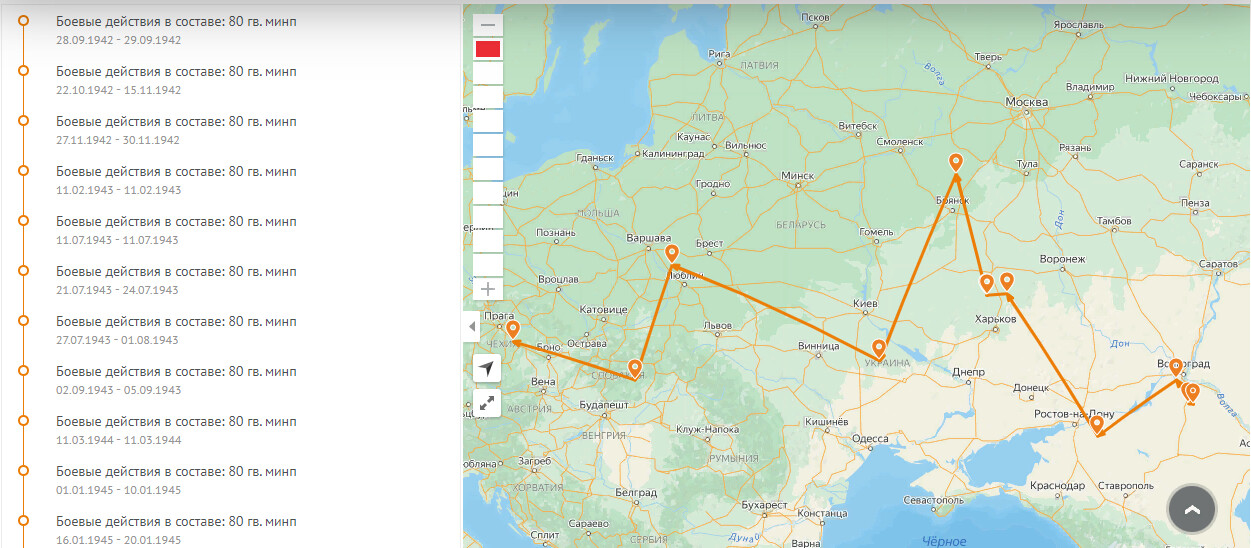
Task: Click timeline dot for 27.07.1943 - 01.08.1943
Action: tap(24, 321)
